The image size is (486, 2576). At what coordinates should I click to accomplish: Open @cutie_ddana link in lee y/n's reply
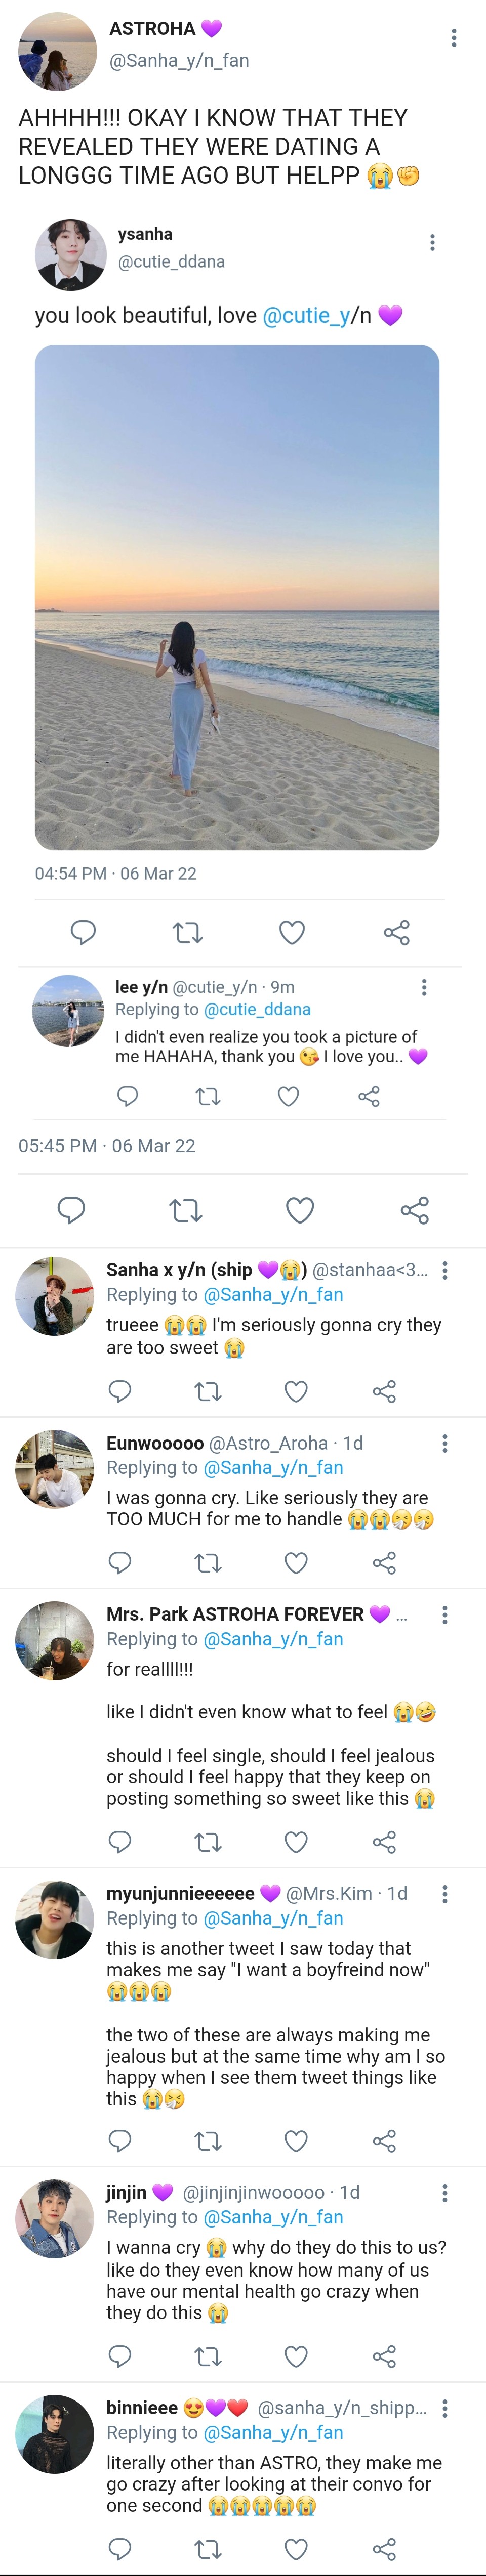[x=257, y=1010]
